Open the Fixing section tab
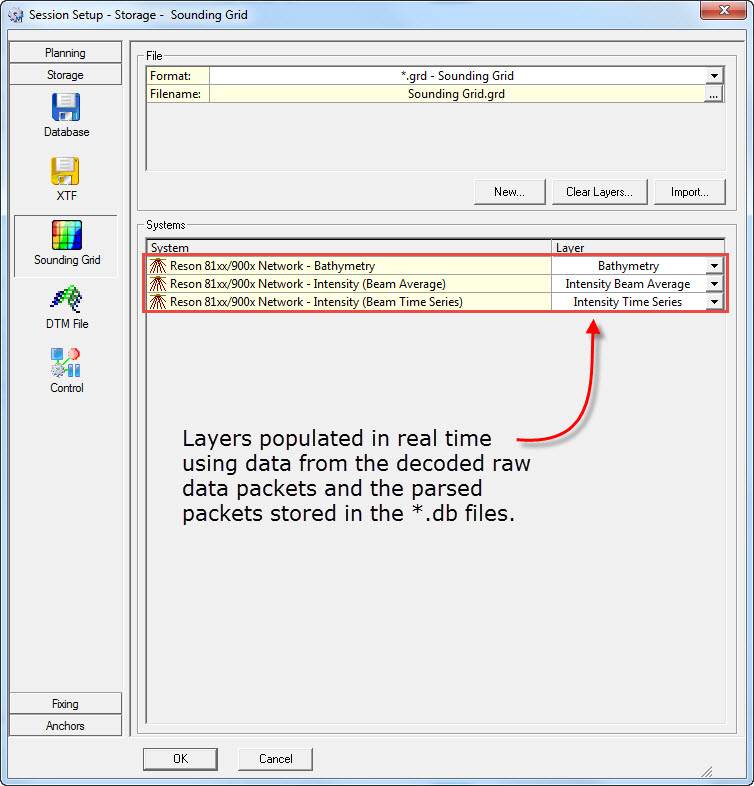Viewport: 754px width, 786px height. pyautogui.click(x=65, y=704)
